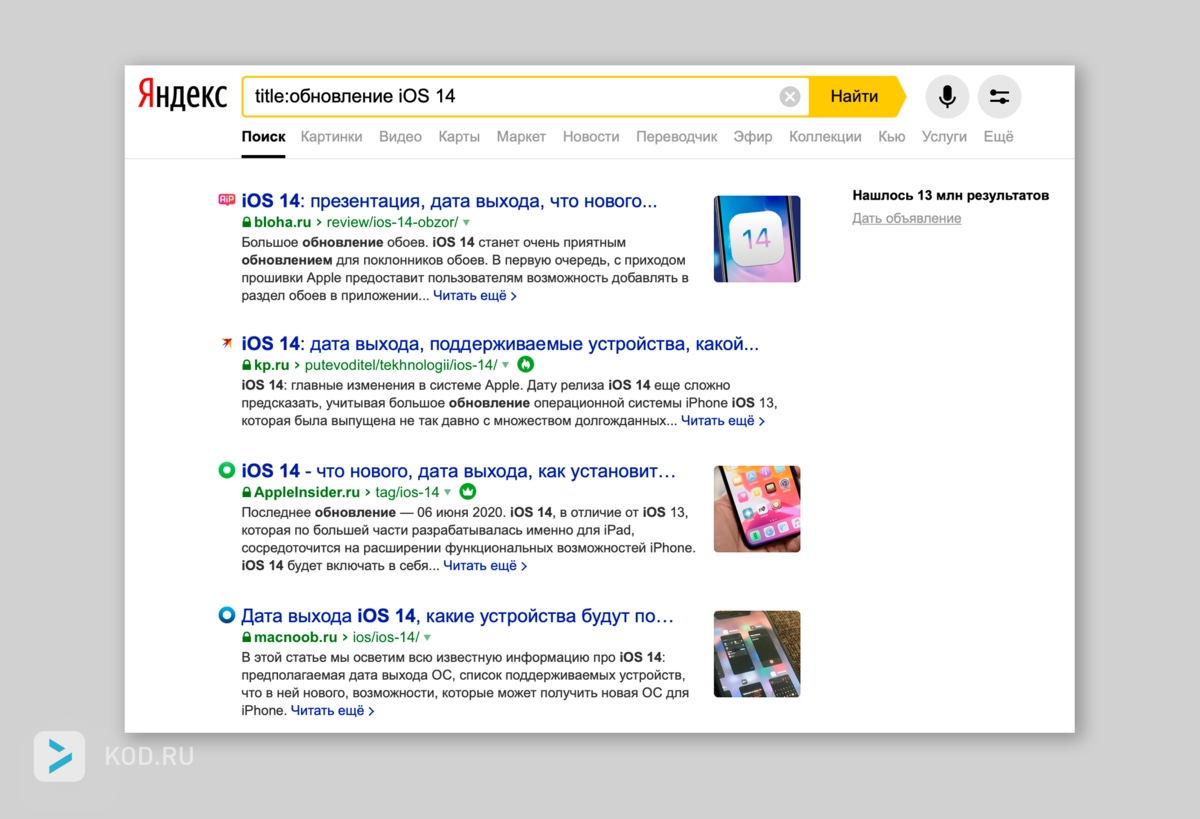Open result 'Дата выхода iOS 14, какие устройства'
Screen dimensions: 1200x819
point(457,616)
